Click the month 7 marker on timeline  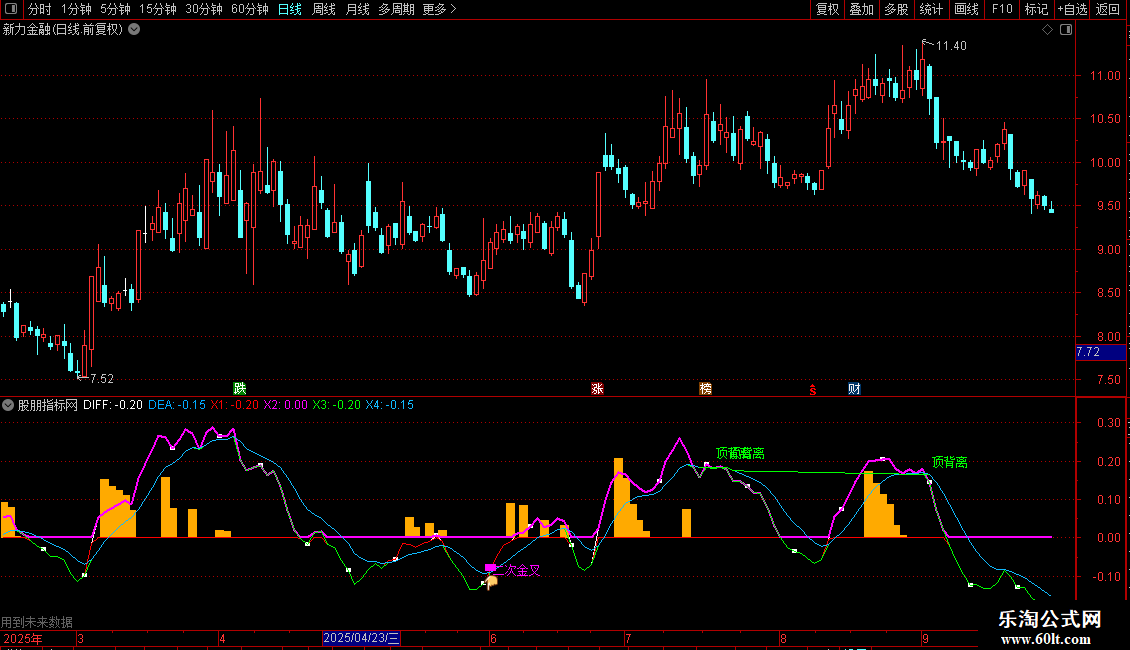pyautogui.click(x=628, y=638)
